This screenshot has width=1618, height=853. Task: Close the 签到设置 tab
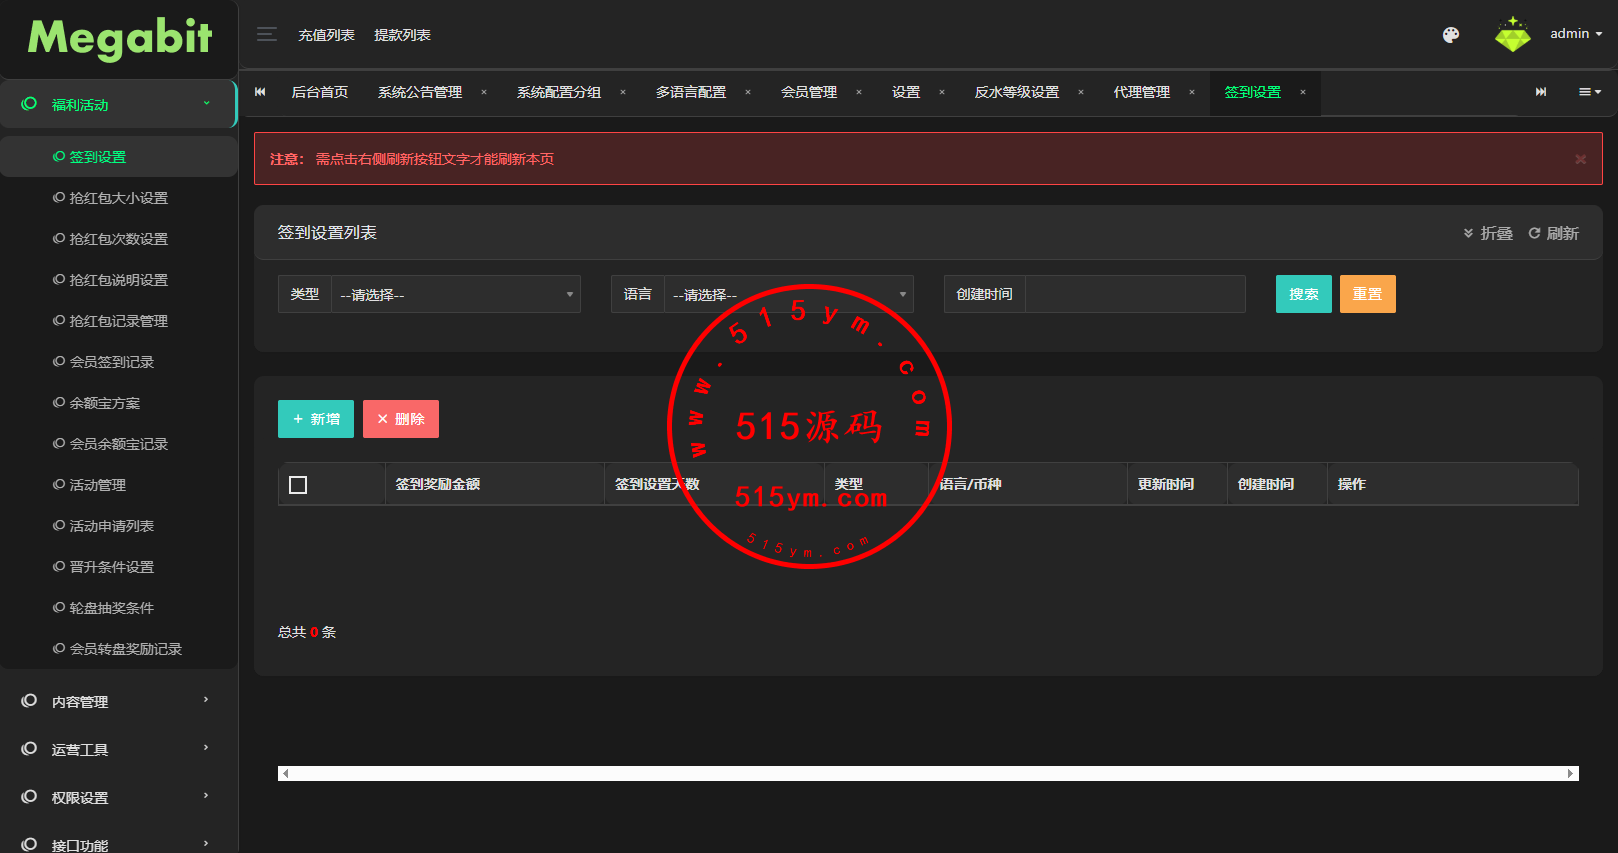[1302, 92]
